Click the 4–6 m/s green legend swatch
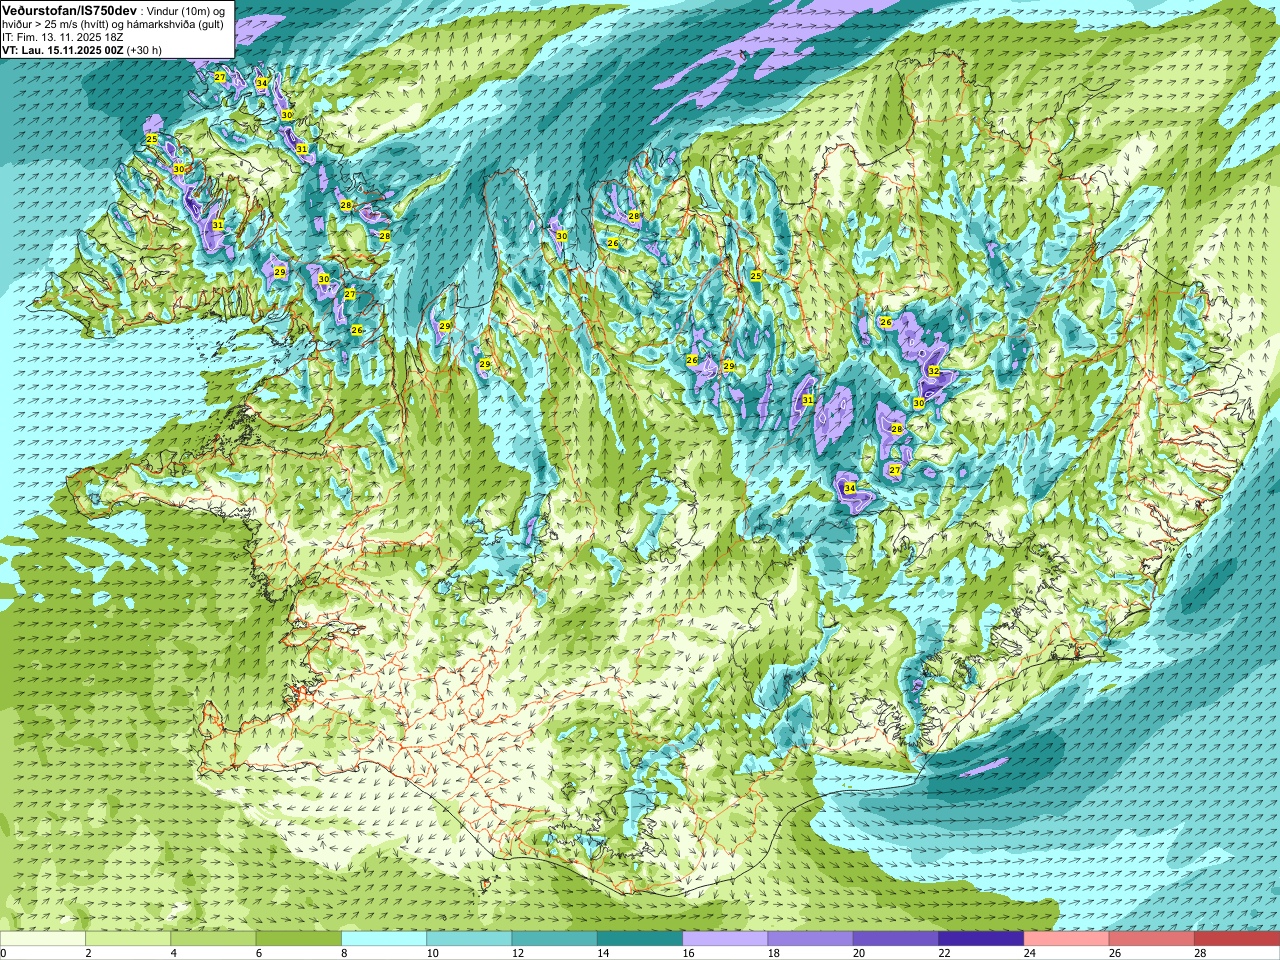The image size is (1280, 960). (x=213, y=939)
